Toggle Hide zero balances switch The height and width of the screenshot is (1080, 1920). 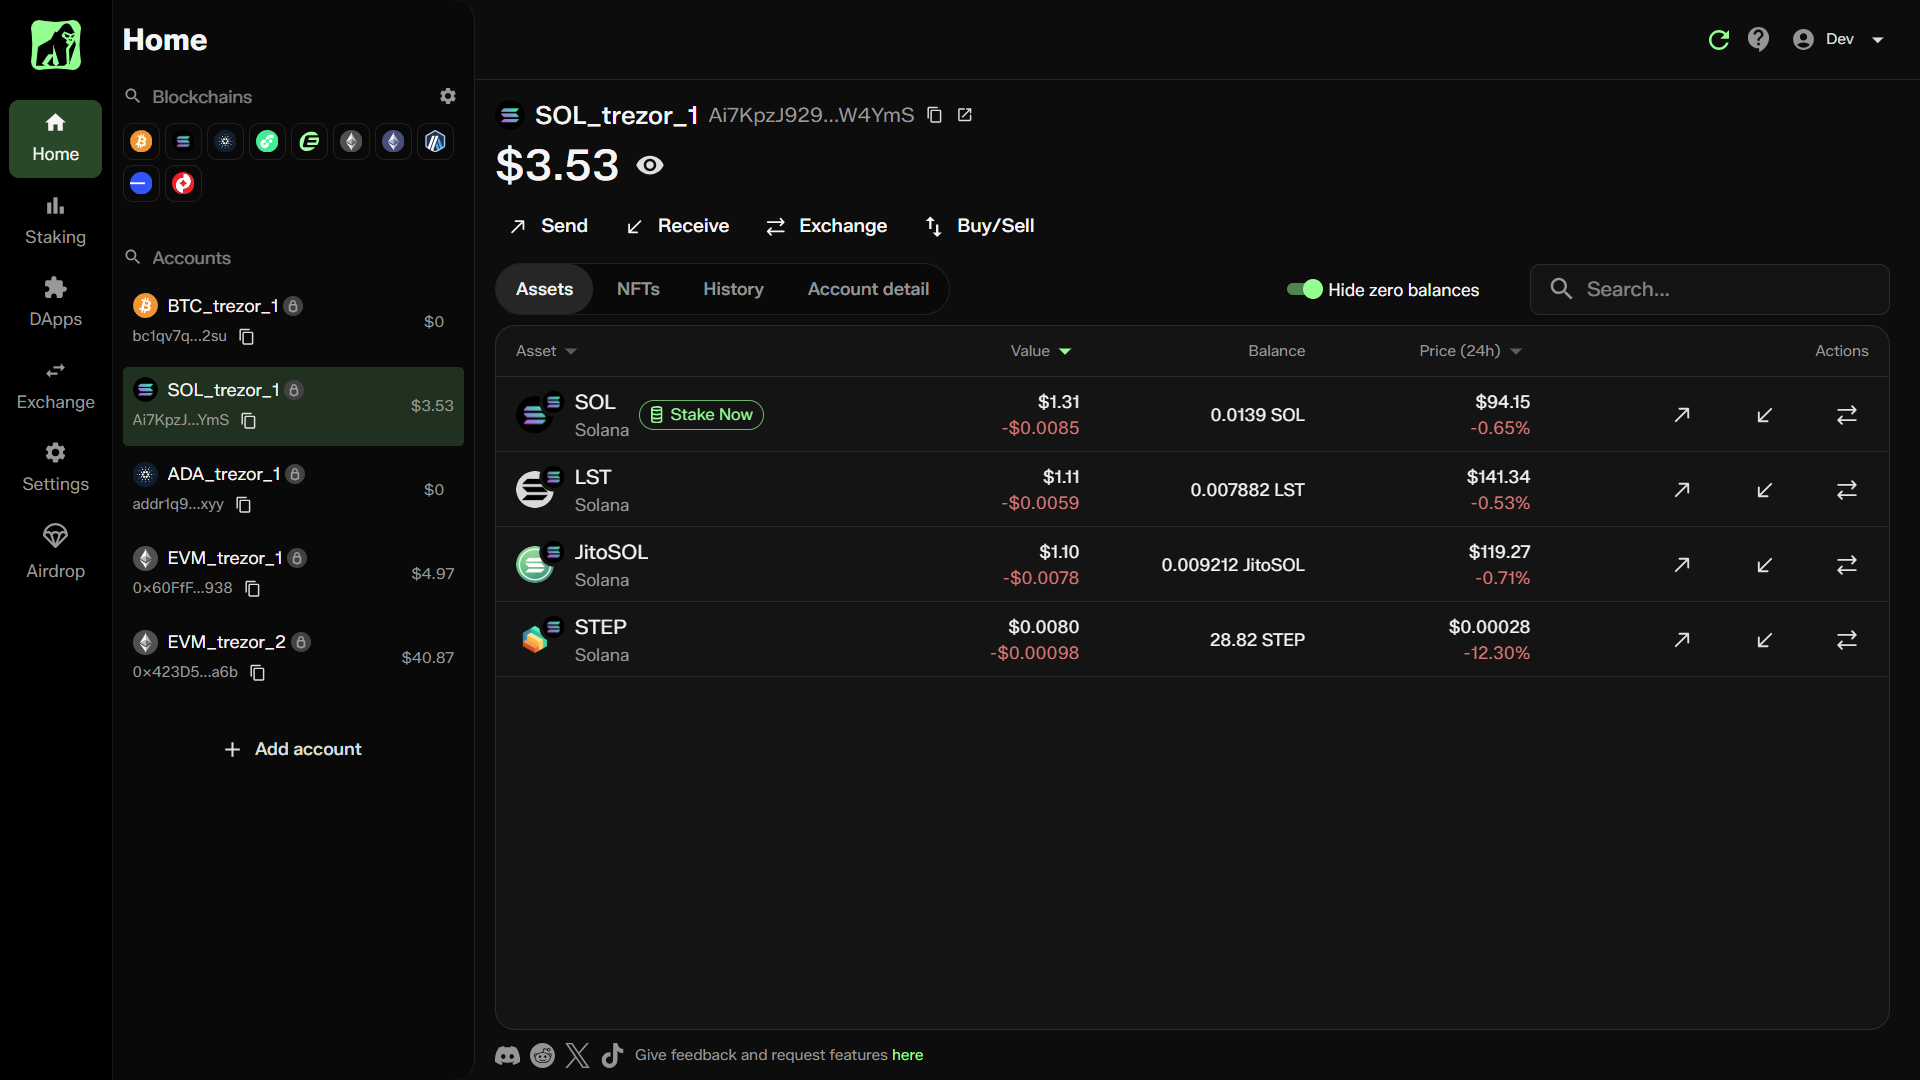(1304, 289)
